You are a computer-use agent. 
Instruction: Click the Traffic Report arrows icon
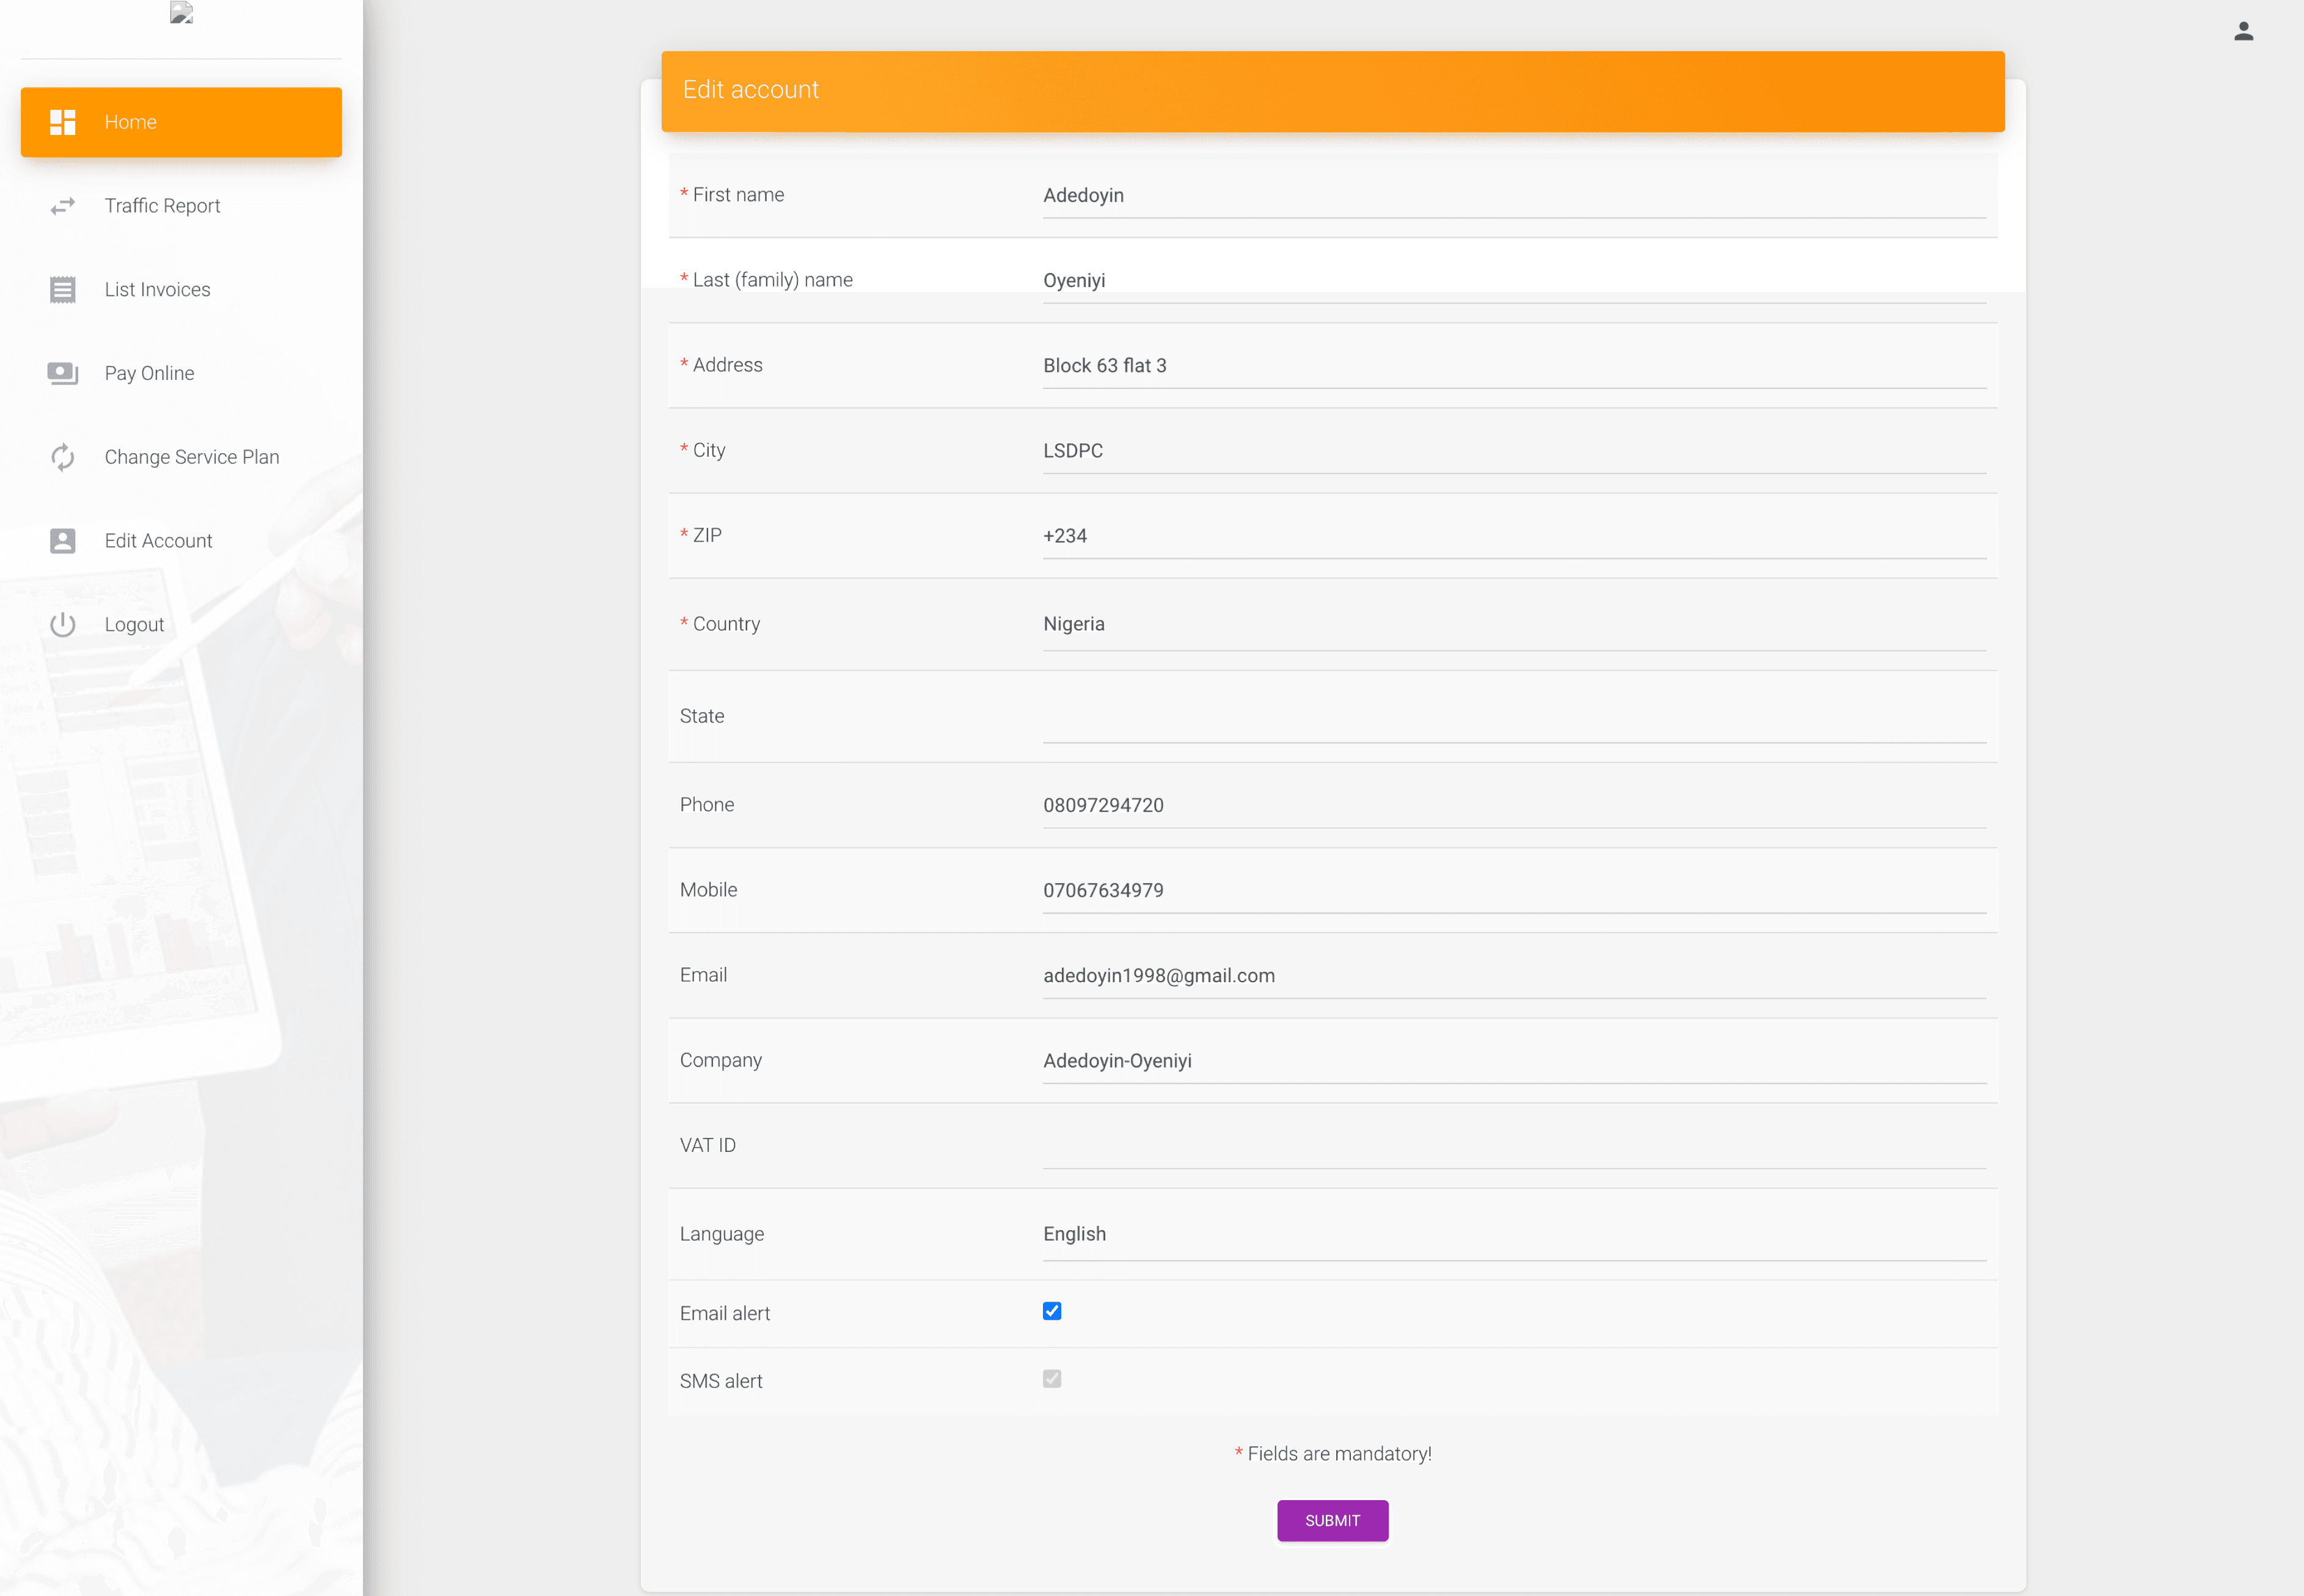tap(62, 206)
